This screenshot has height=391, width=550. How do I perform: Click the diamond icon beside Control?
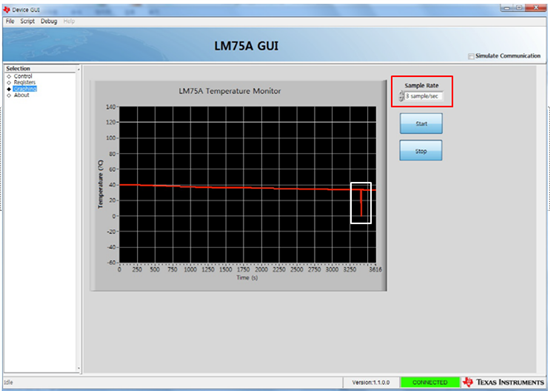[9, 76]
